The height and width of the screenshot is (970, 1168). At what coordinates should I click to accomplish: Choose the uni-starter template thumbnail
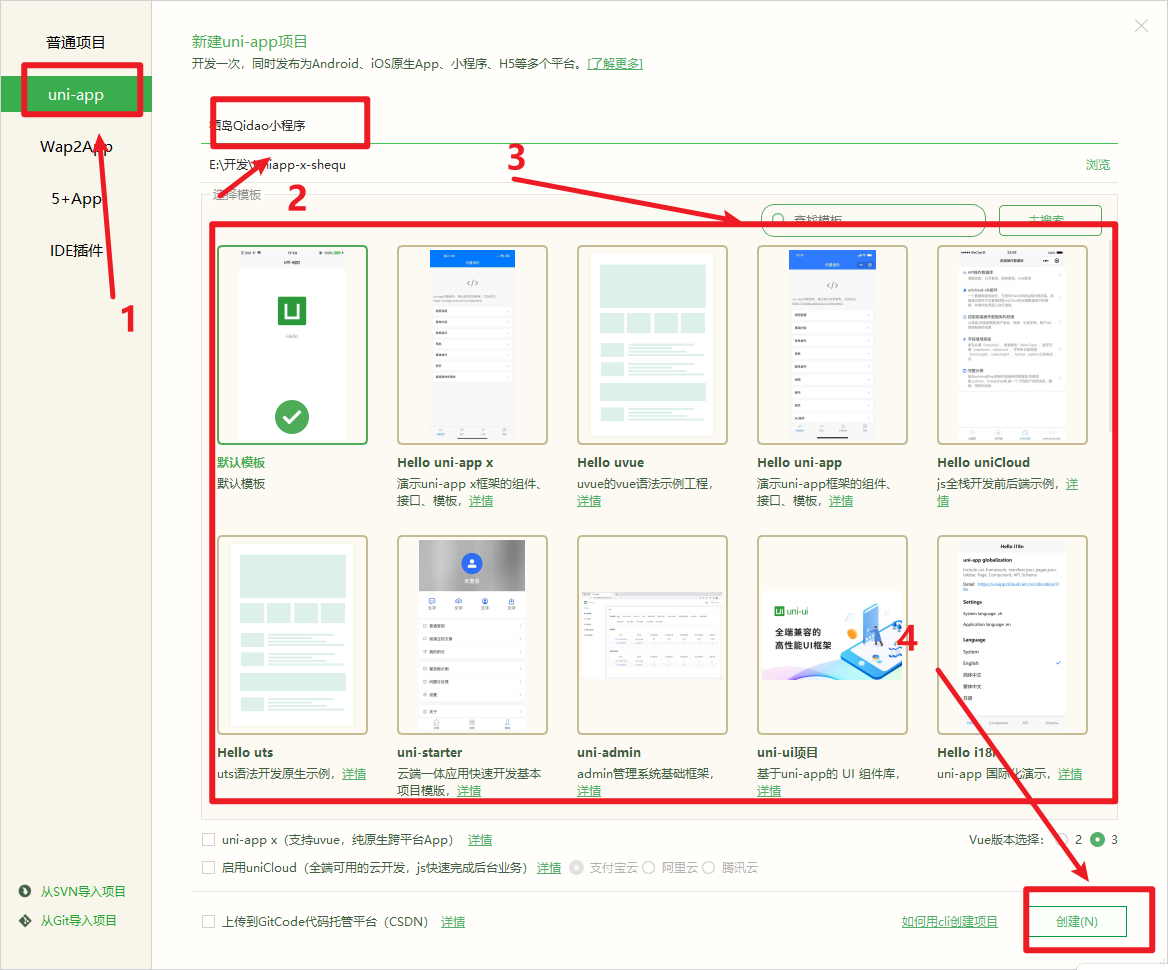pos(472,635)
